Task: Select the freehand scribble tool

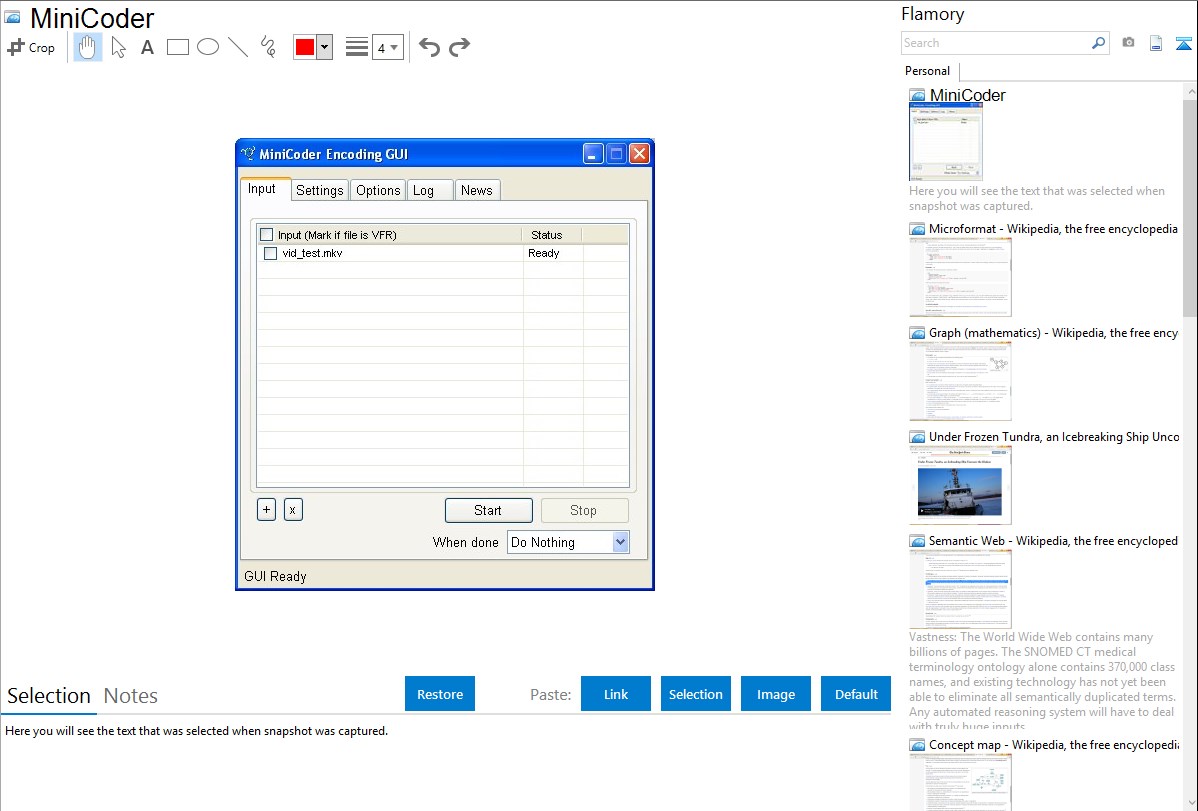Action: pos(268,47)
